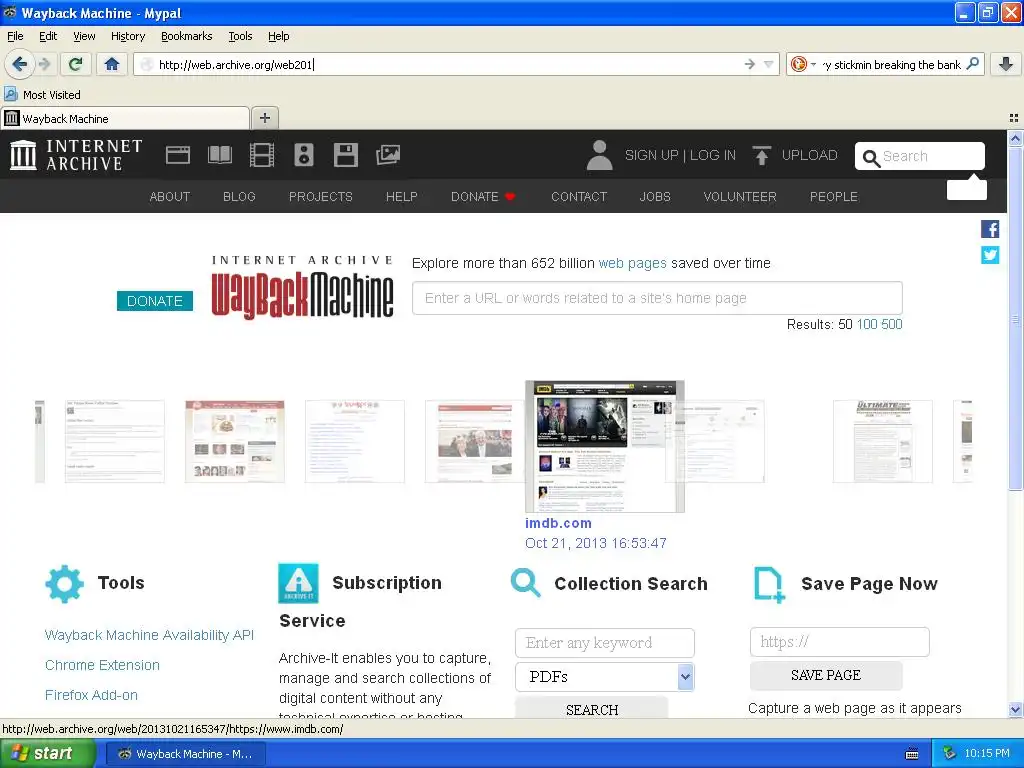This screenshot has width=1024, height=768.
Task: Open the Web archive icon in header
Action: point(178,155)
